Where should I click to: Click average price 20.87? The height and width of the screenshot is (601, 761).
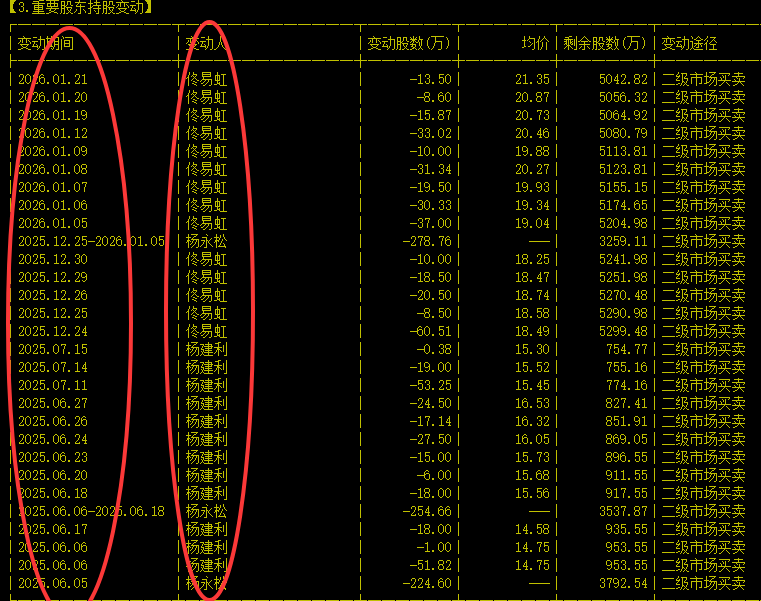[x=532, y=97]
